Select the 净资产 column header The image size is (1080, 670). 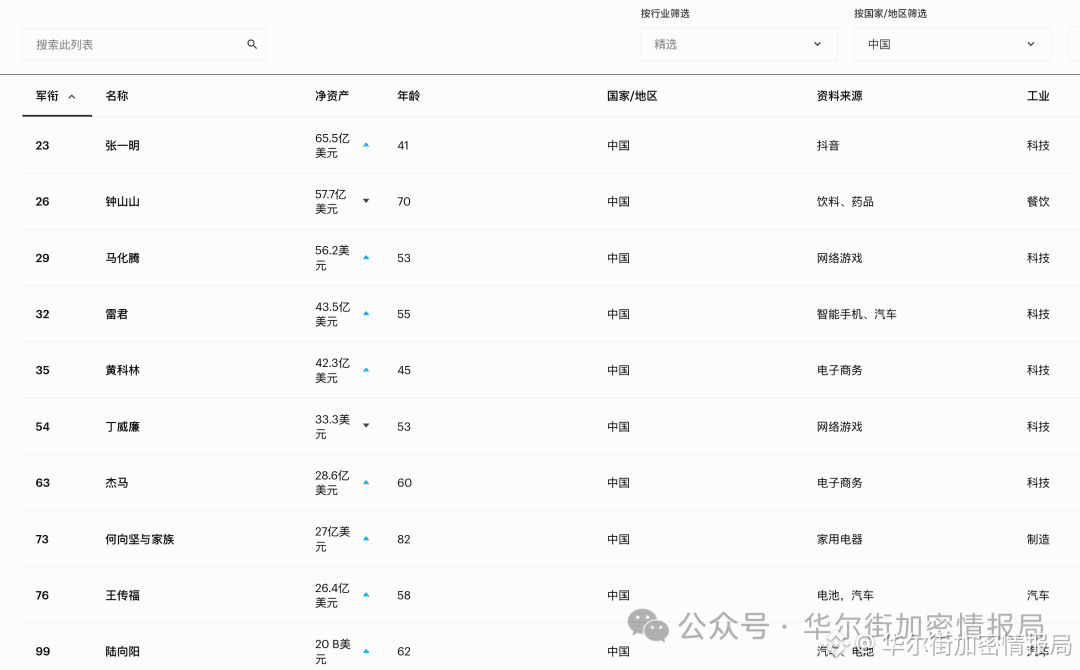click(x=332, y=96)
